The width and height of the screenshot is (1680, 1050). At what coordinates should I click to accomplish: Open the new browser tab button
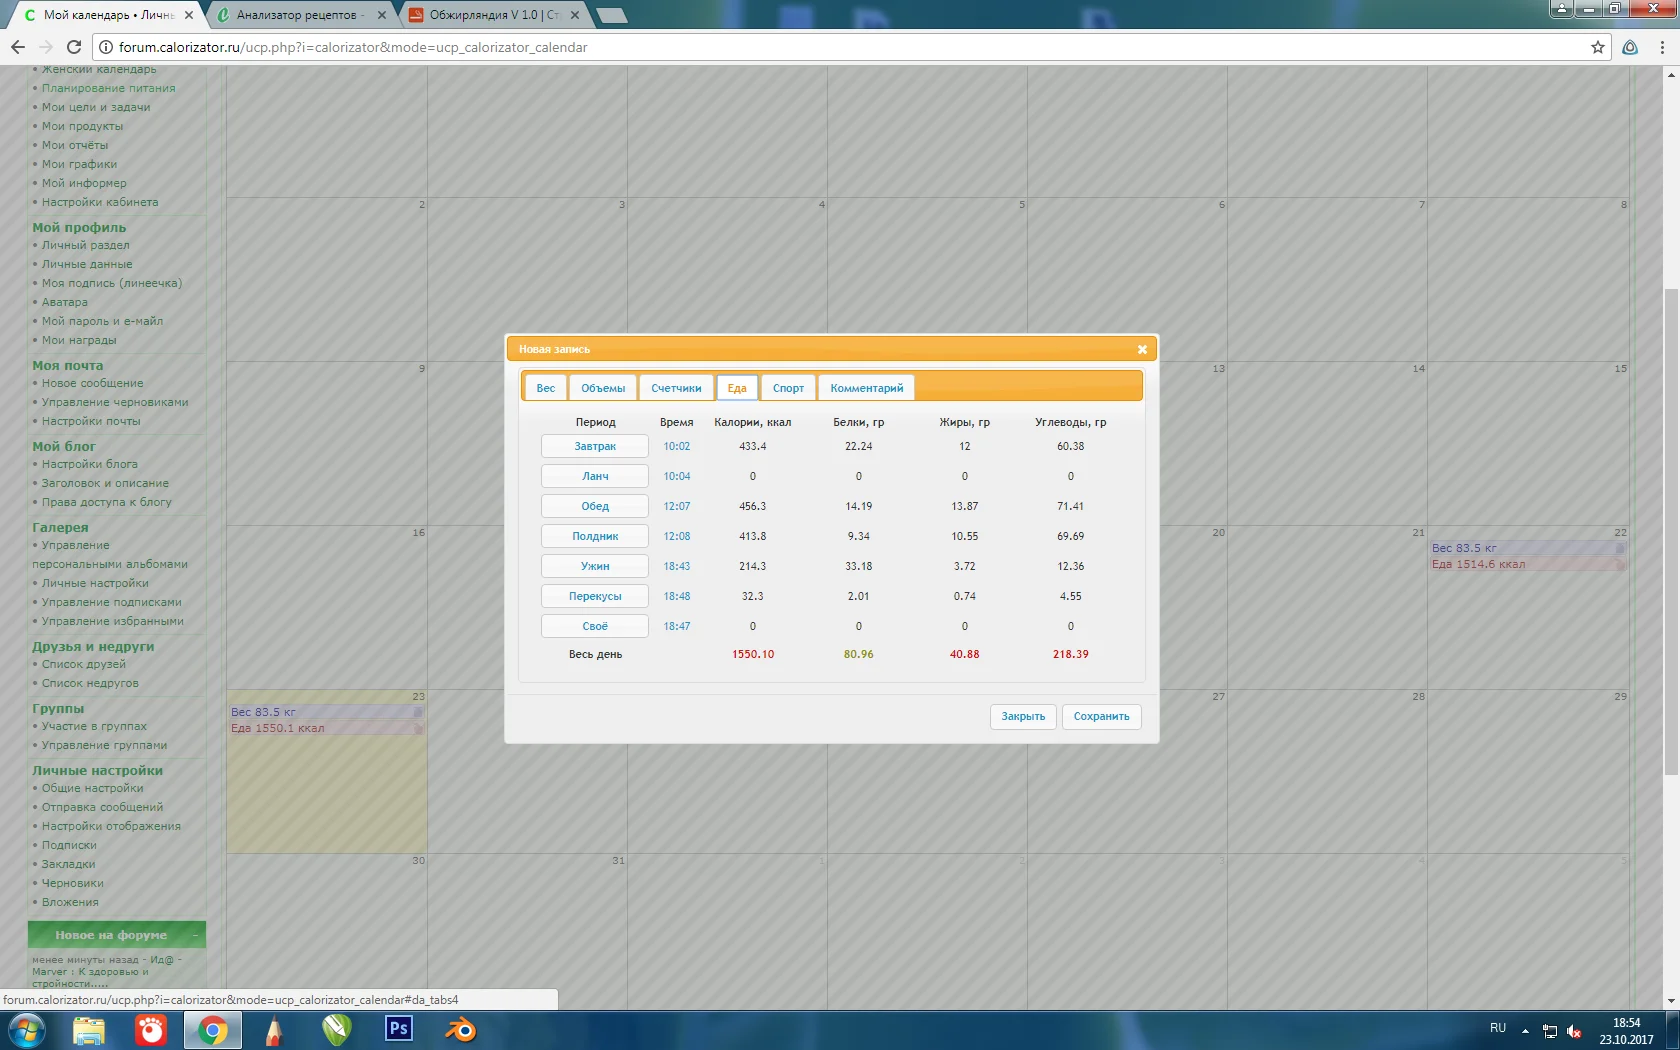[611, 15]
